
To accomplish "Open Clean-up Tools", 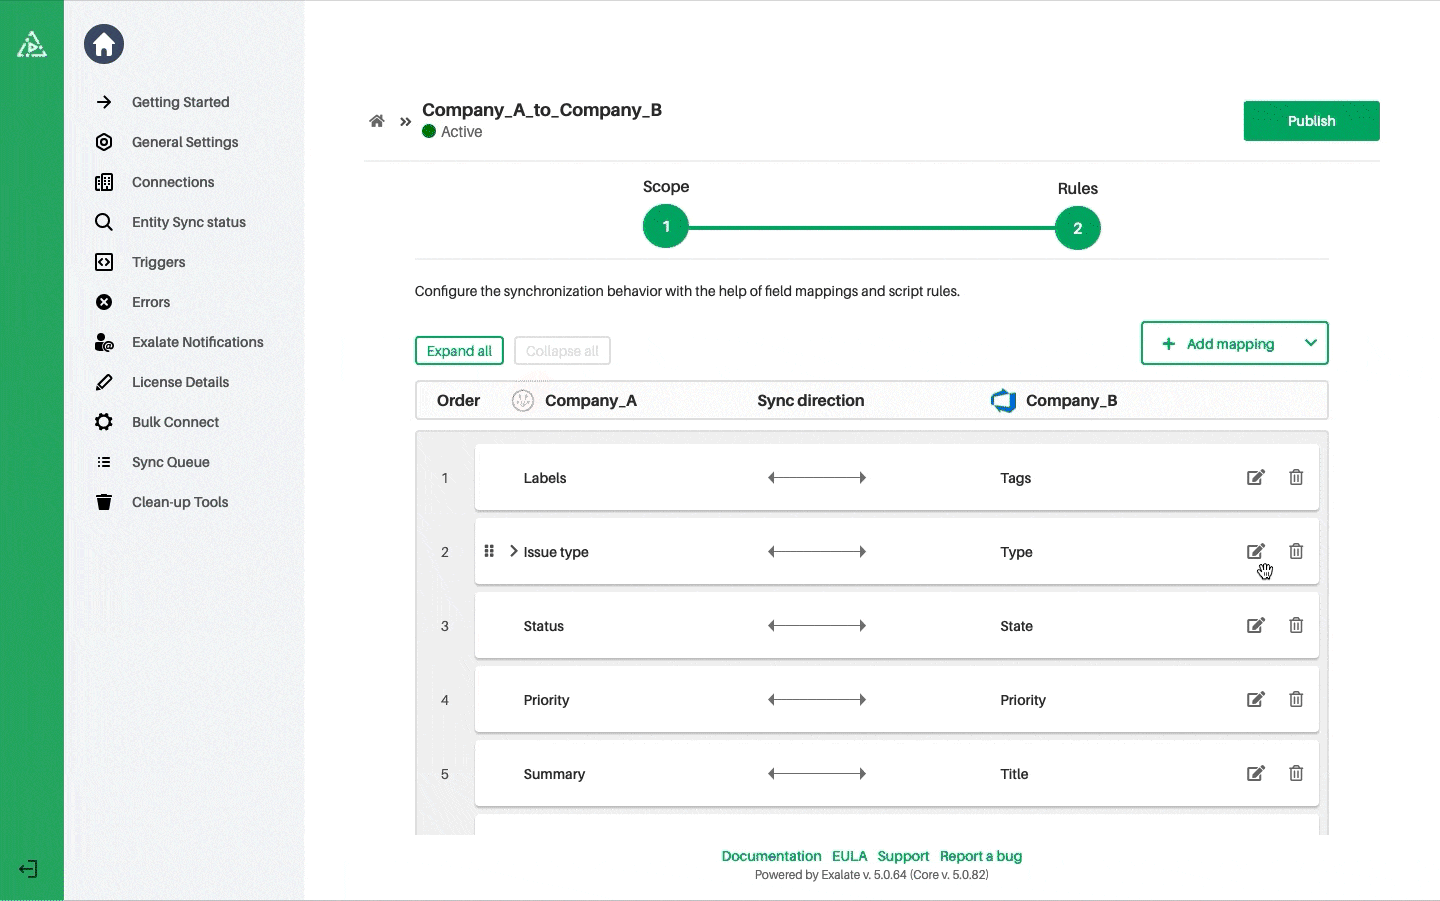I will click(180, 502).
